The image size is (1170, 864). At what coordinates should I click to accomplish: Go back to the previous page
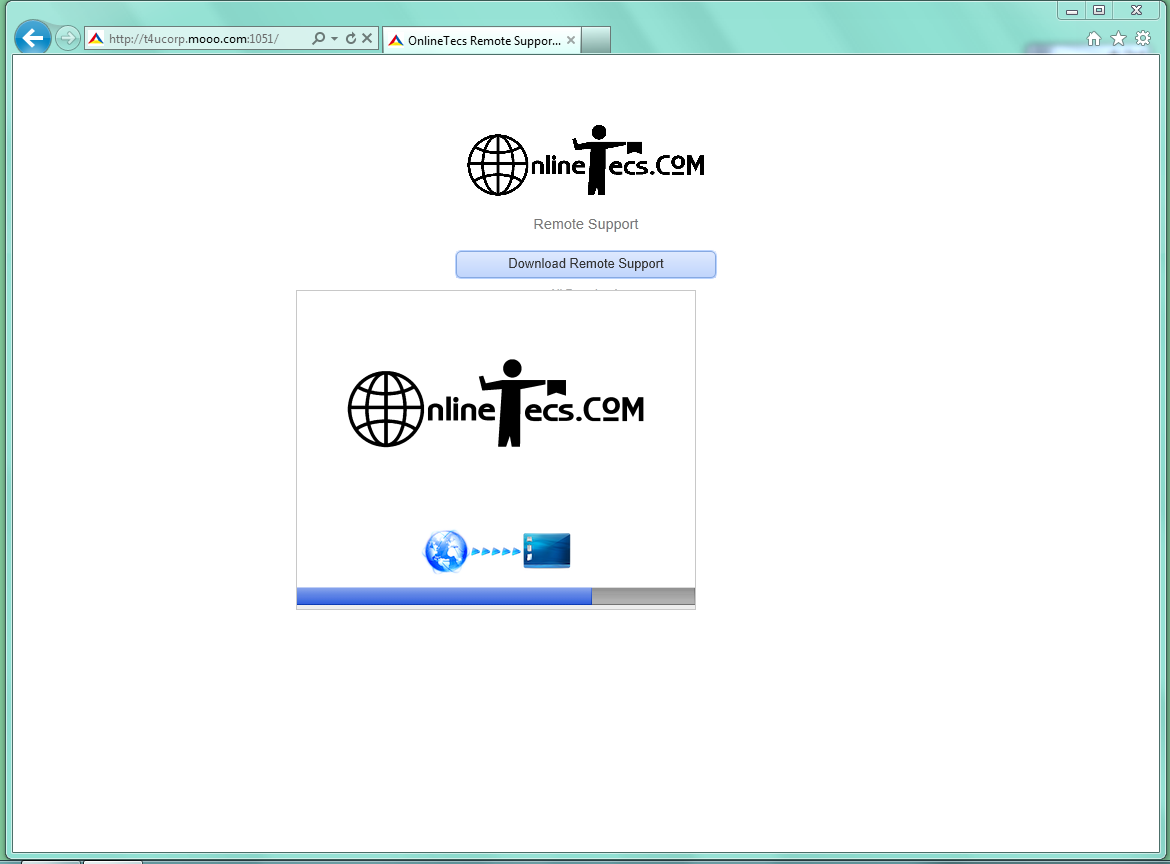(x=32, y=38)
